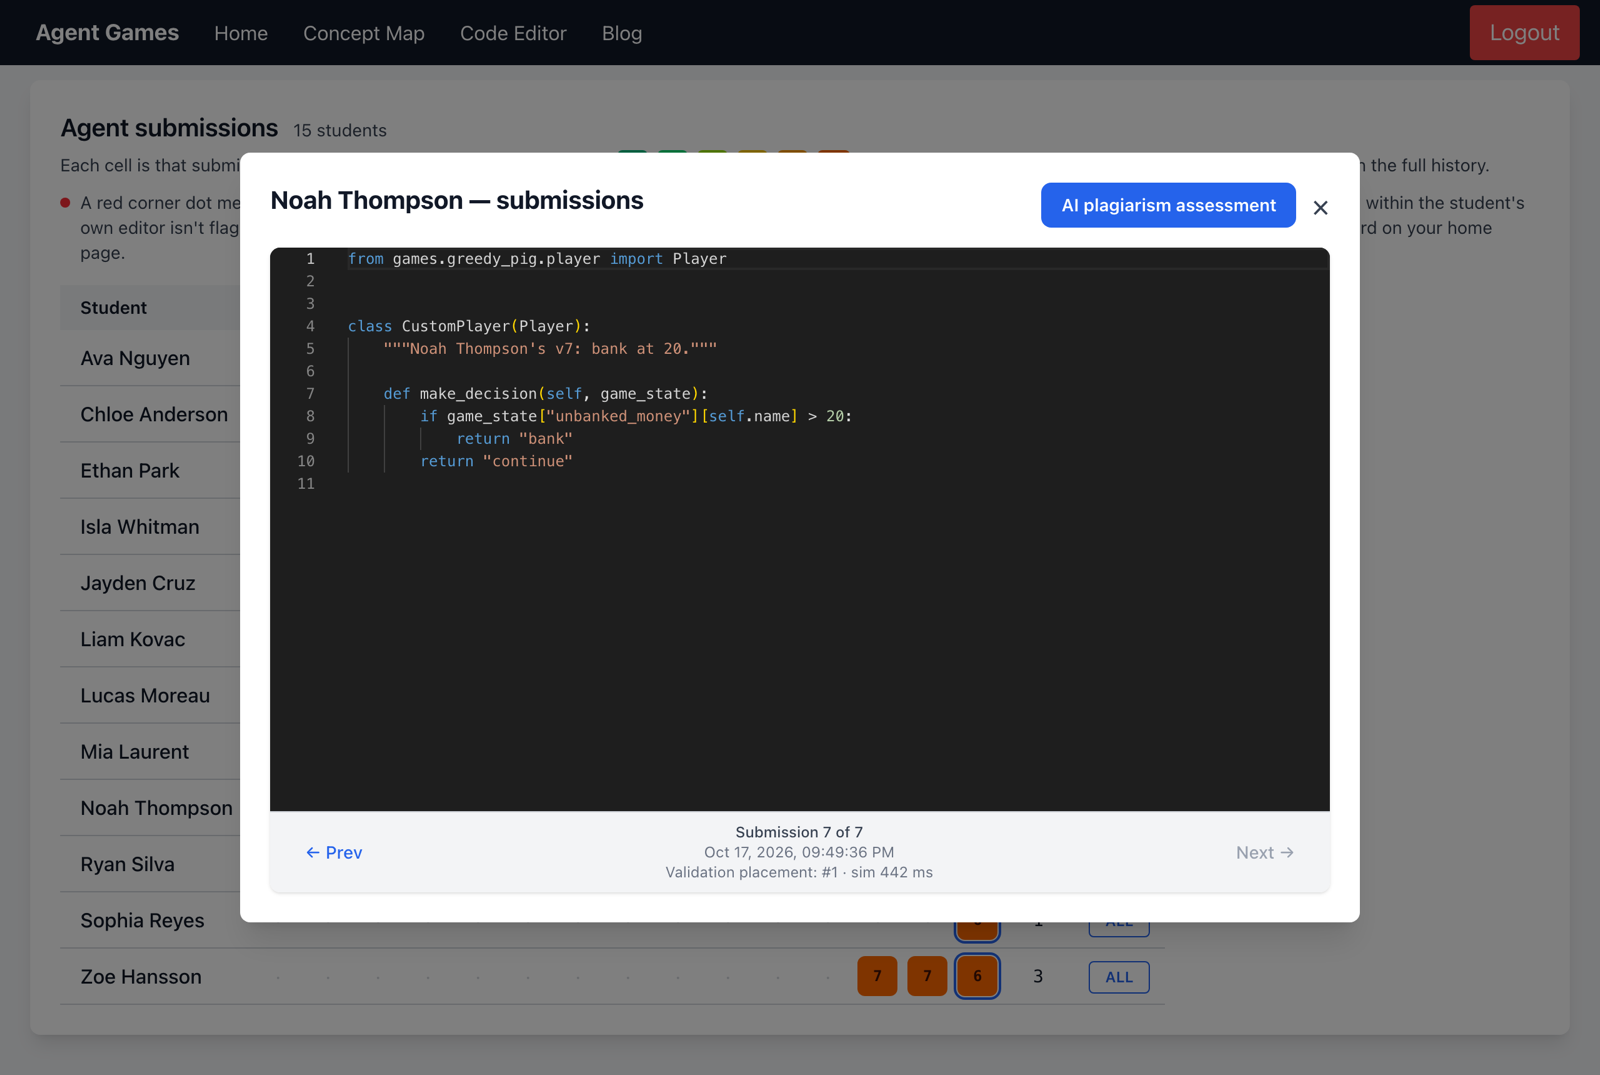Switch to Code Editor page

513,33
